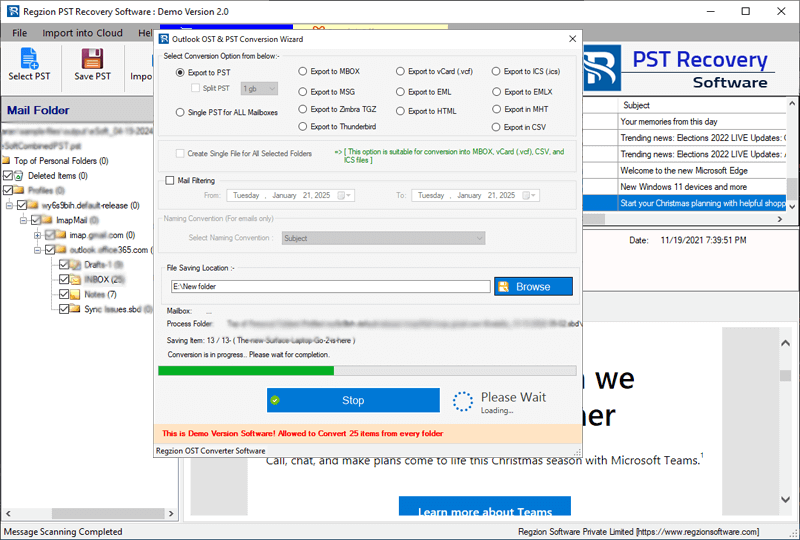The width and height of the screenshot is (800, 540).
Task: Open the Import into Cloud menu
Action: coord(82,33)
